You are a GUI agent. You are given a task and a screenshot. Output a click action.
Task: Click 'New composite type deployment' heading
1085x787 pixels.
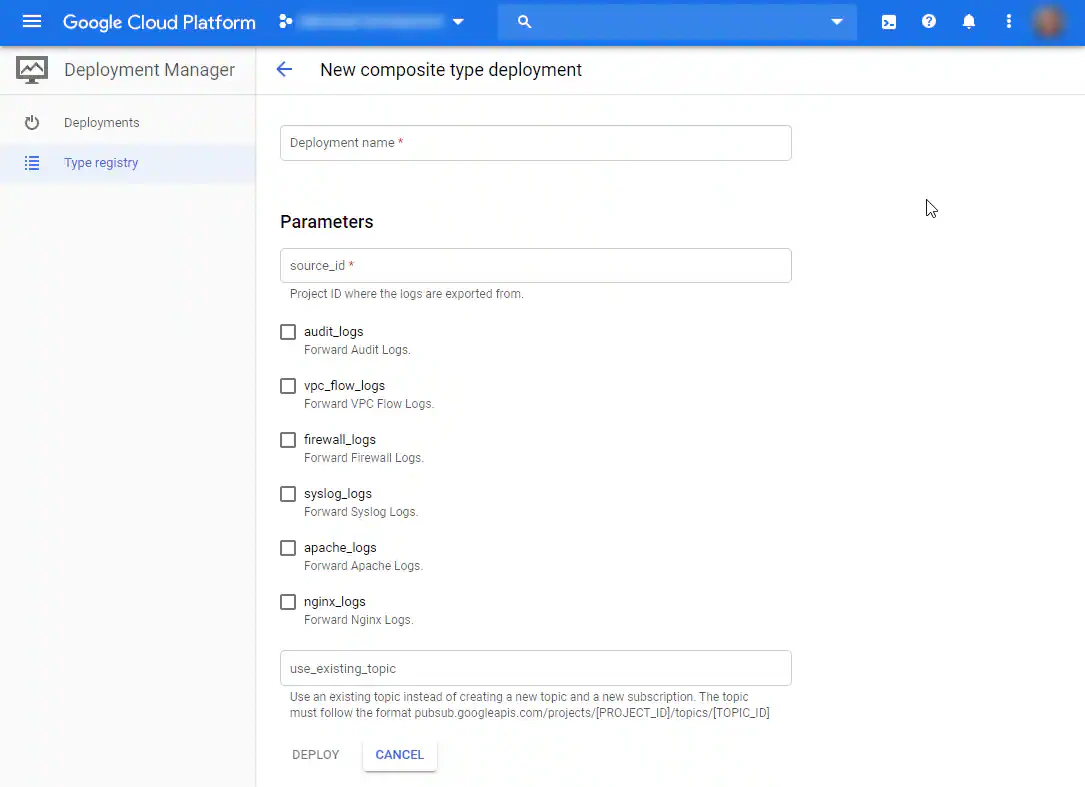point(450,70)
